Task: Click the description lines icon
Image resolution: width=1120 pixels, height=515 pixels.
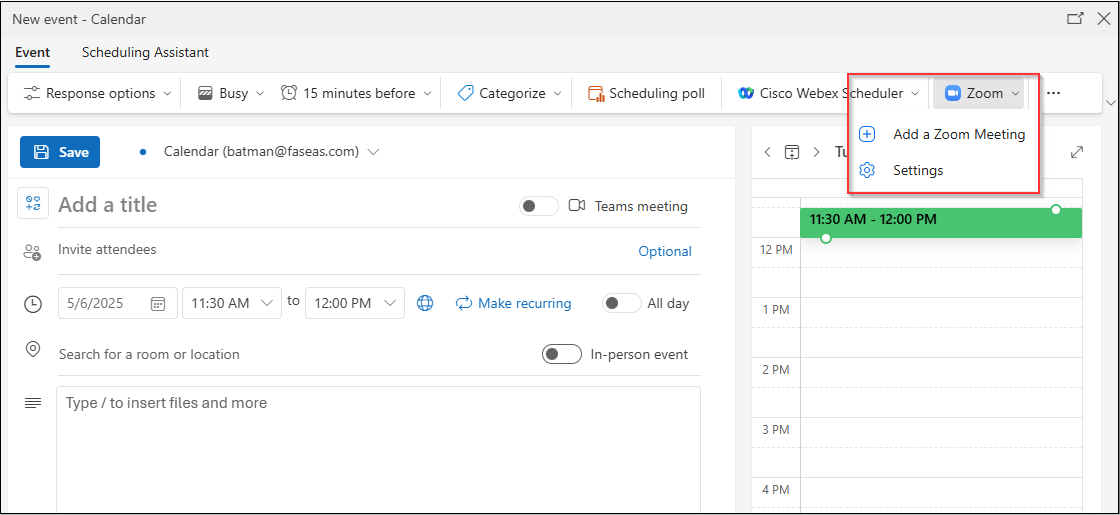Action: click(x=33, y=403)
